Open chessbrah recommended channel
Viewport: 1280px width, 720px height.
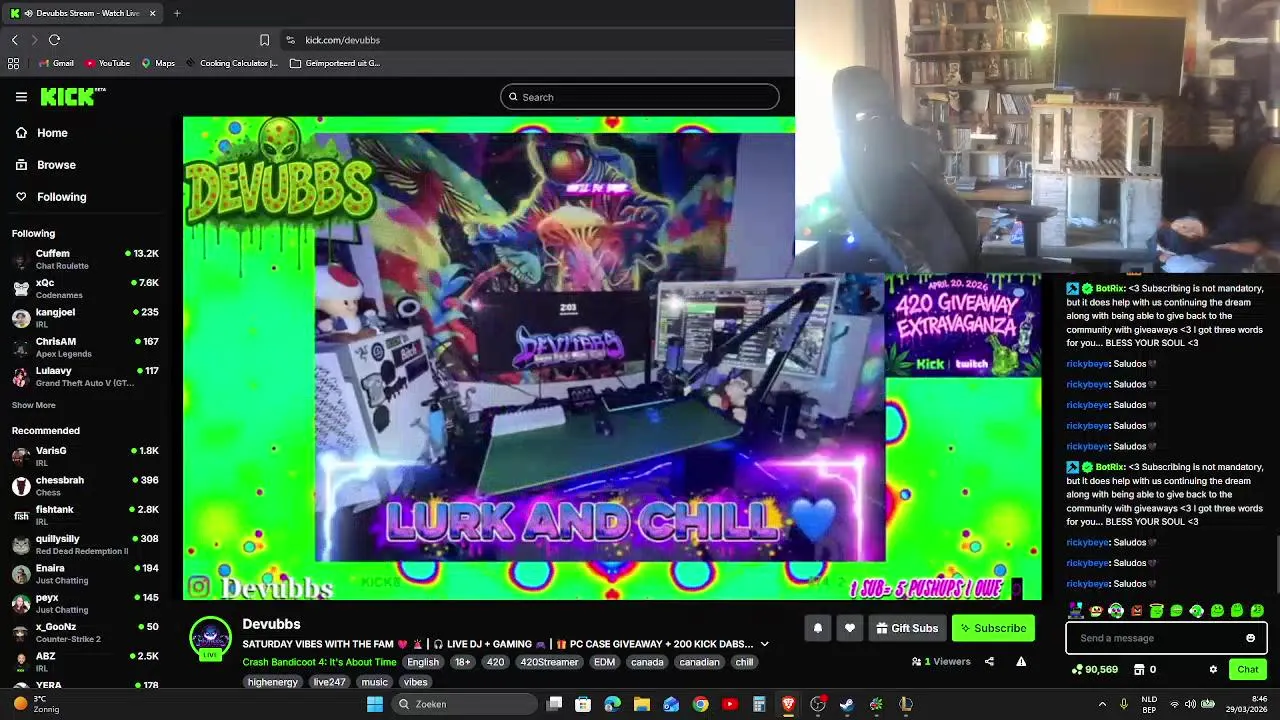(x=85, y=486)
